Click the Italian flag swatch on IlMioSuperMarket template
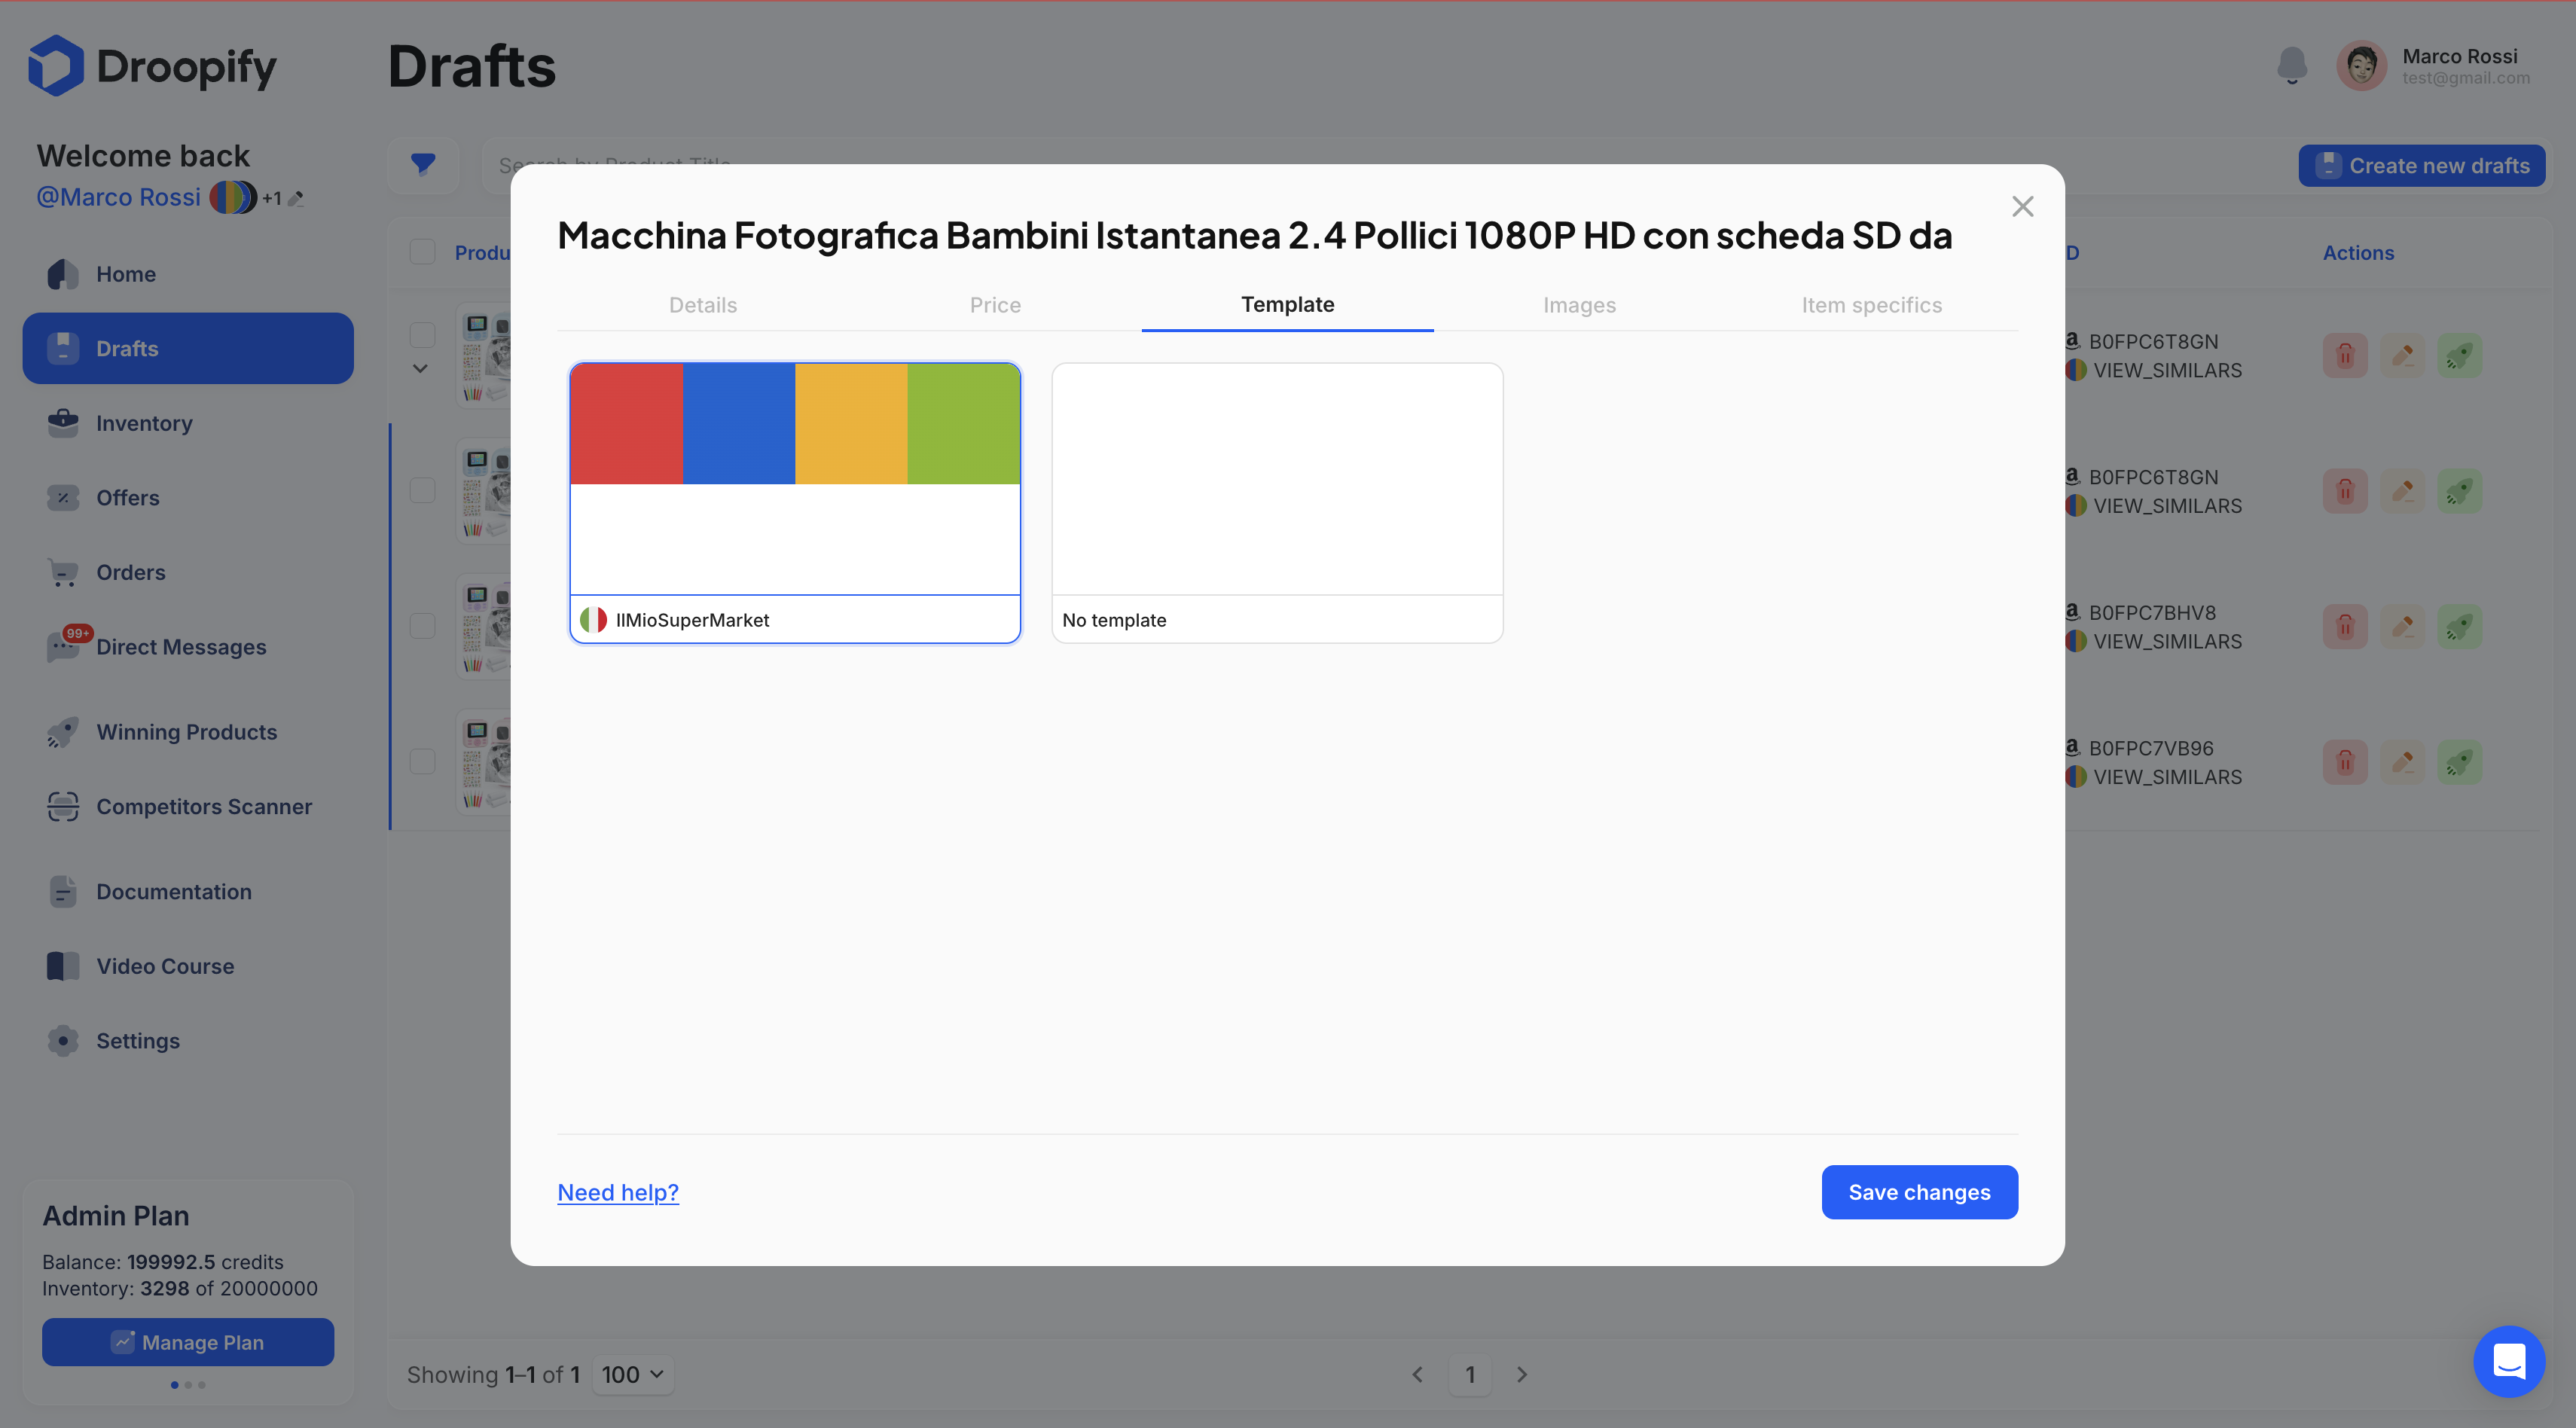 click(594, 619)
